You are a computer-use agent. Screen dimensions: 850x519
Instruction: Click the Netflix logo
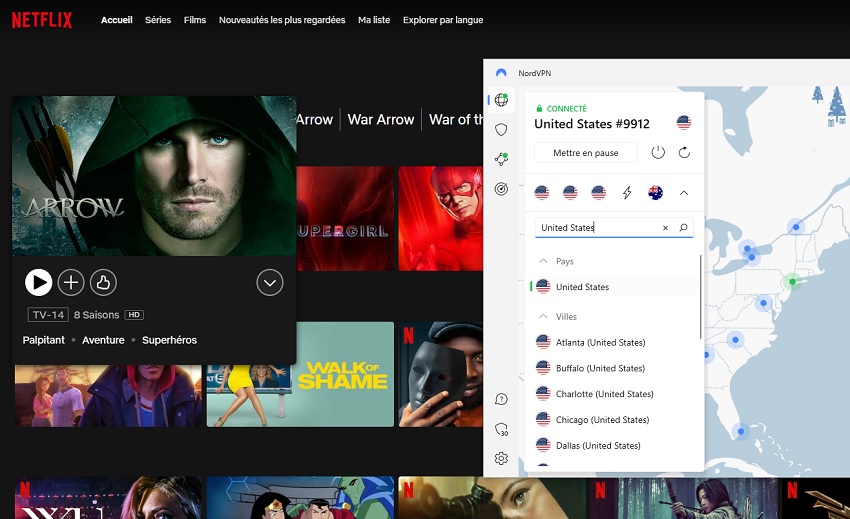point(42,20)
